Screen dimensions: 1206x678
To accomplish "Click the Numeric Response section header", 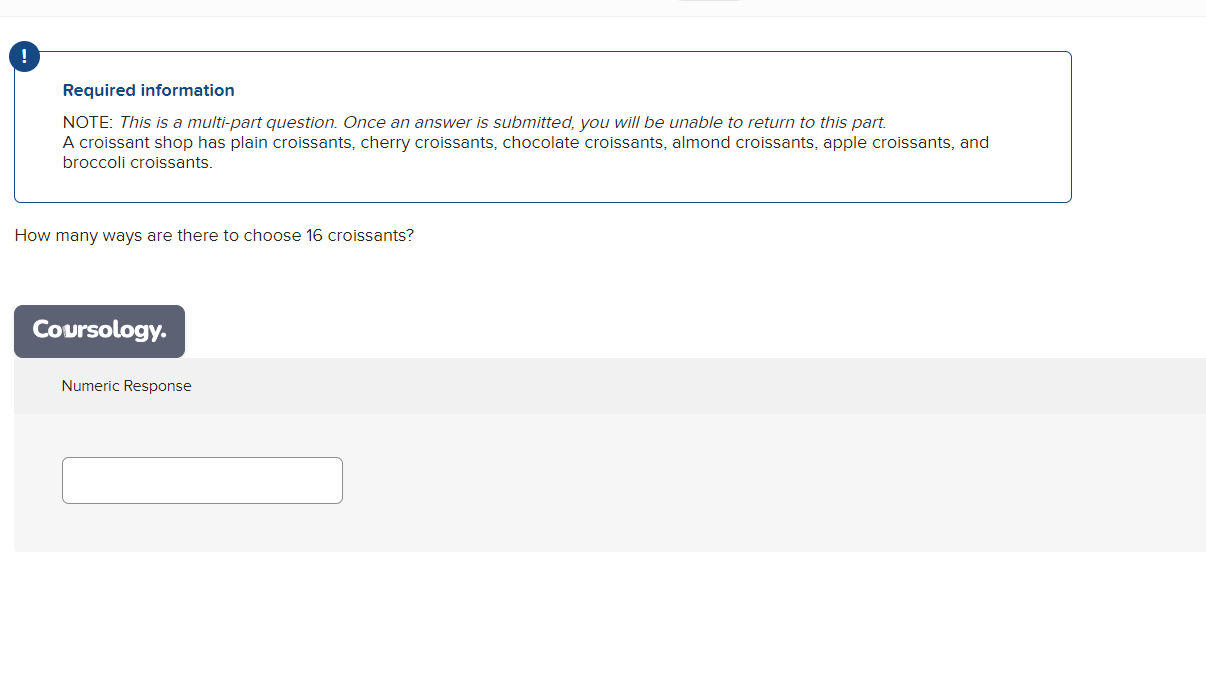I will click(126, 385).
